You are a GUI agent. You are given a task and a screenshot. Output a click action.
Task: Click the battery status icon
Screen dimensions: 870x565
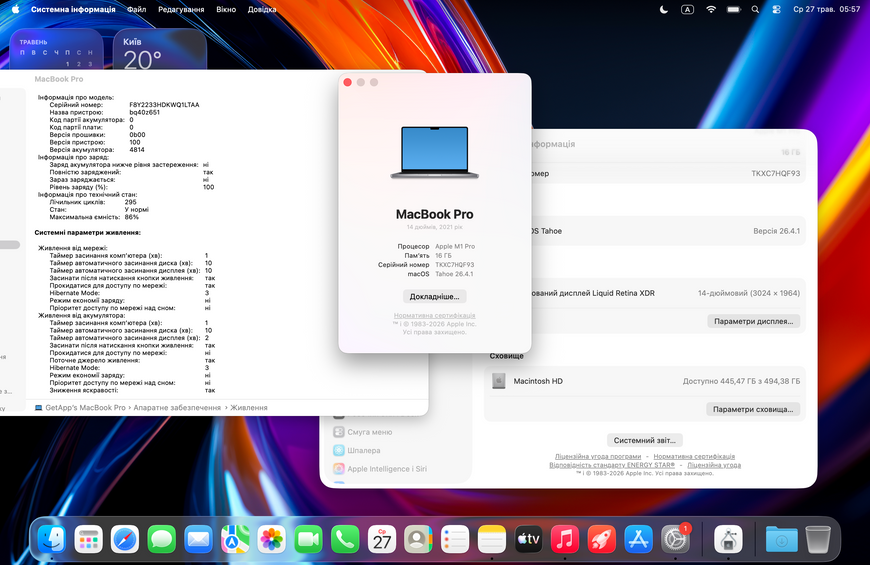click(734, 9)
